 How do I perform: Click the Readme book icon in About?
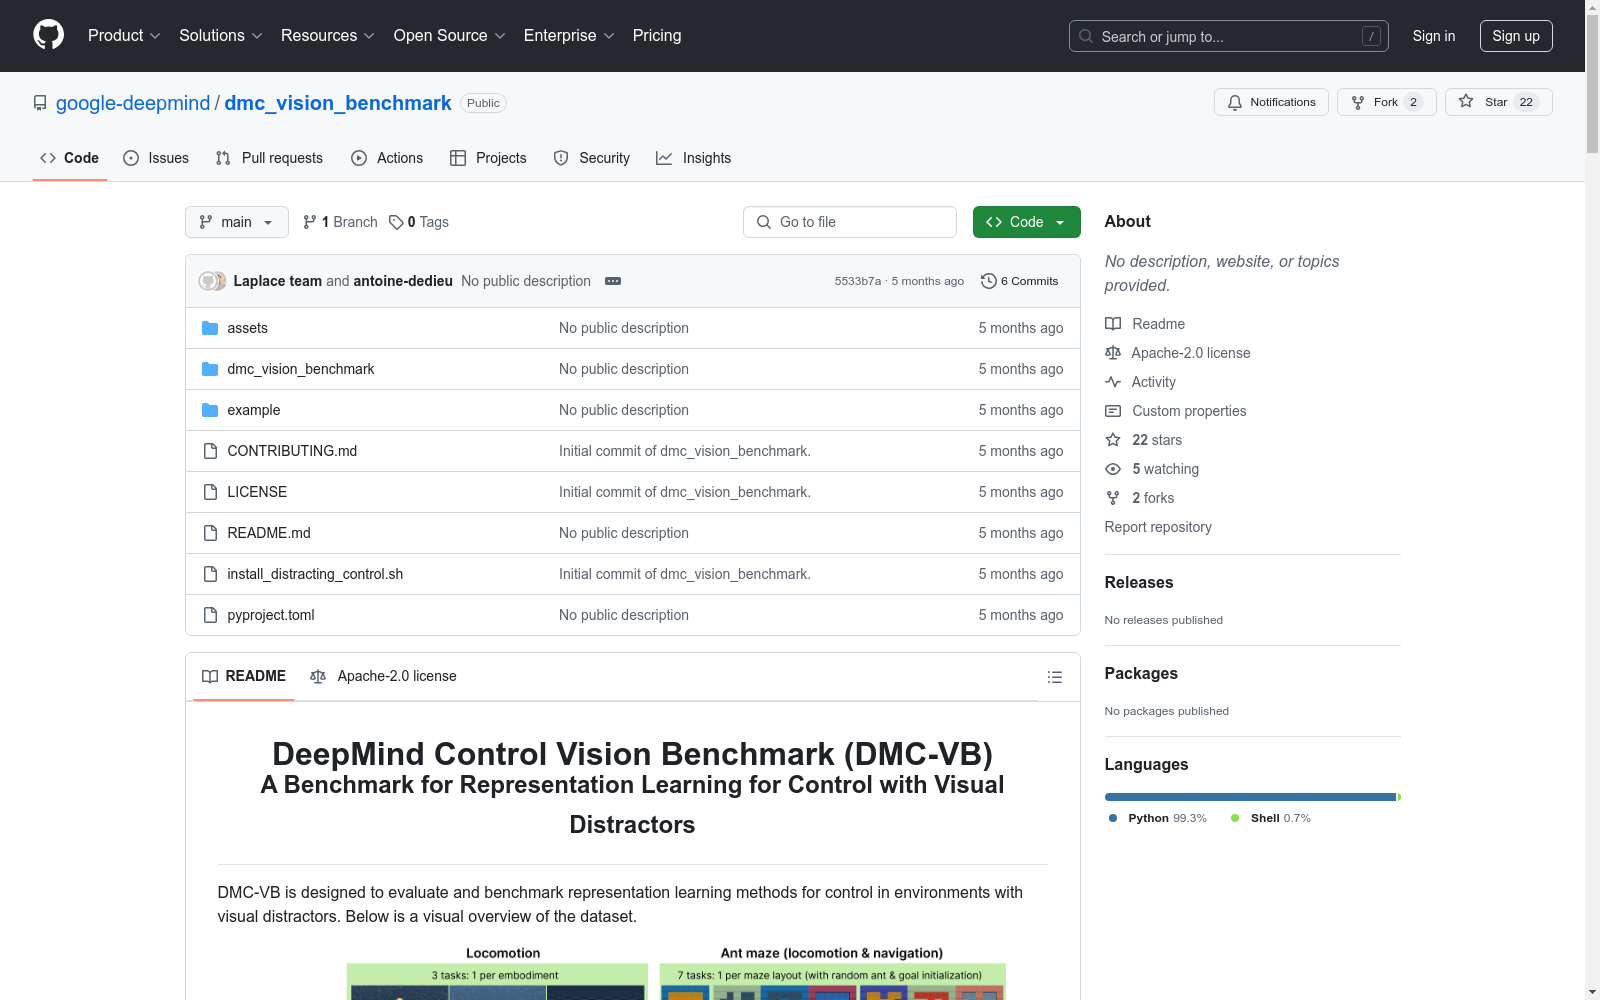(x=1113, y=324)
